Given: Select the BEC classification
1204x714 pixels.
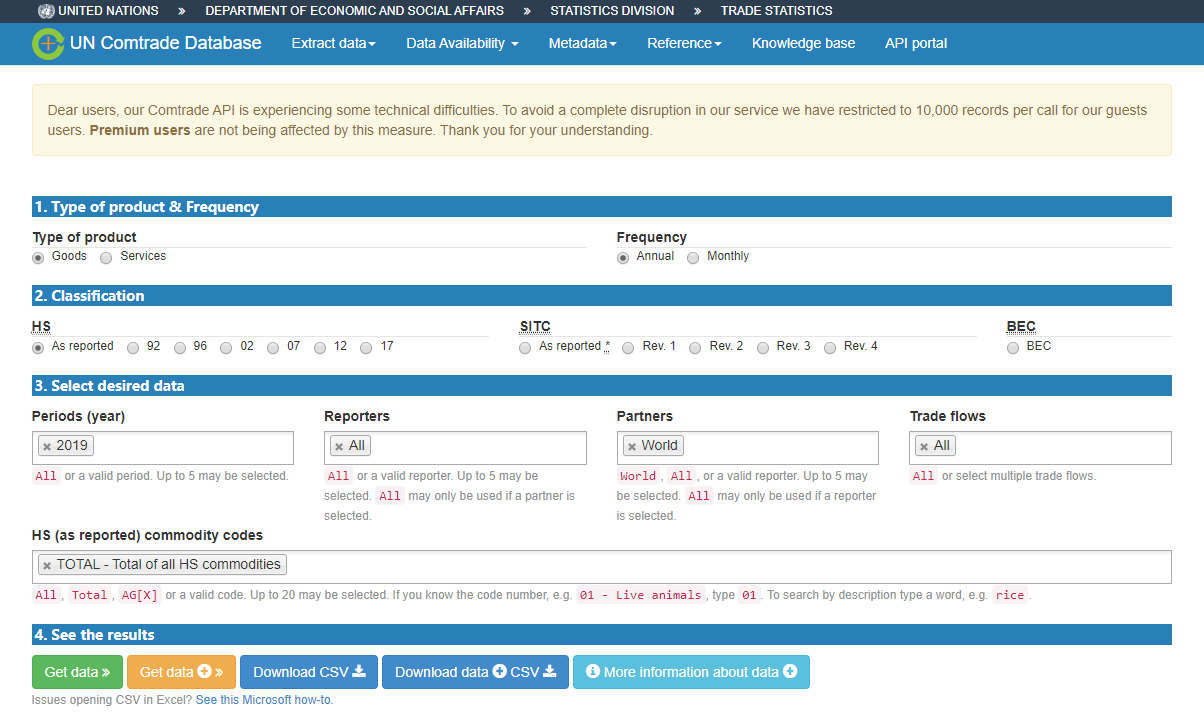Looking at the screenshot, I should click(x=1013, y=347).
